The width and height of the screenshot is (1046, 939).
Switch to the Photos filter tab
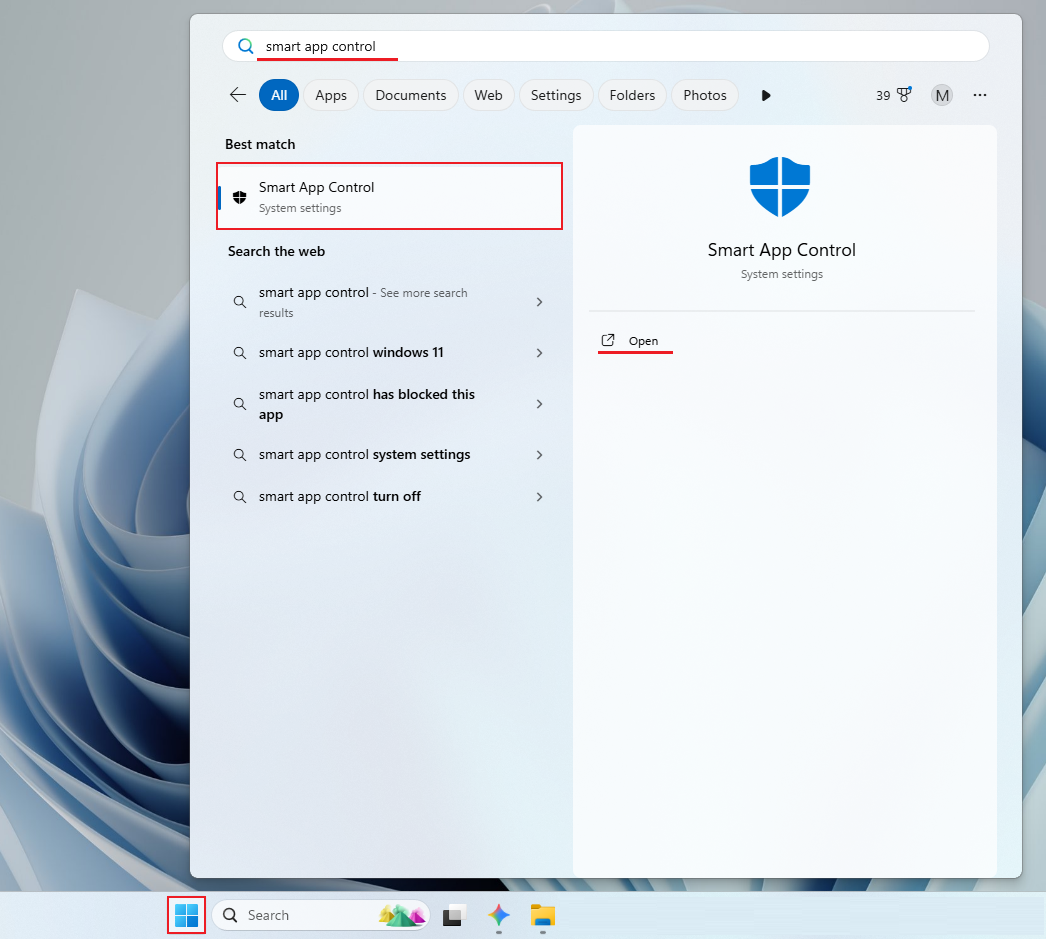coord(704,95)
